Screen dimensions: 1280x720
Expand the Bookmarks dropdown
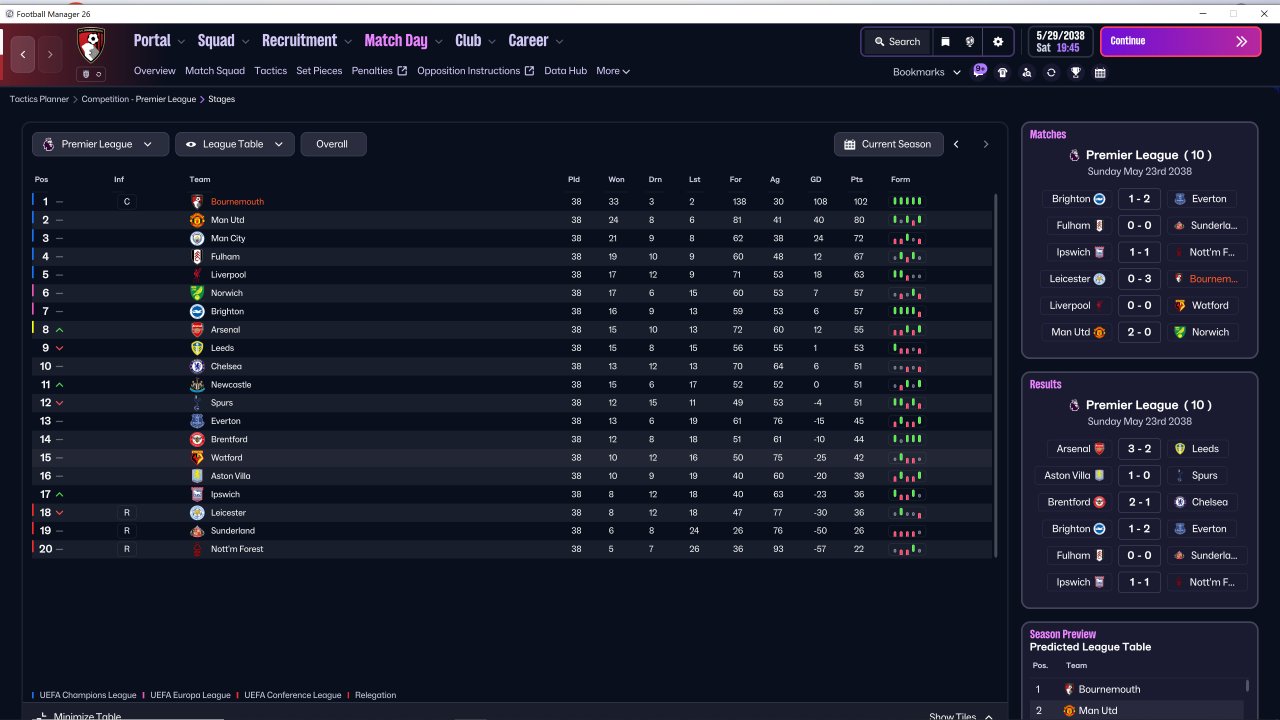click(927, 72)
